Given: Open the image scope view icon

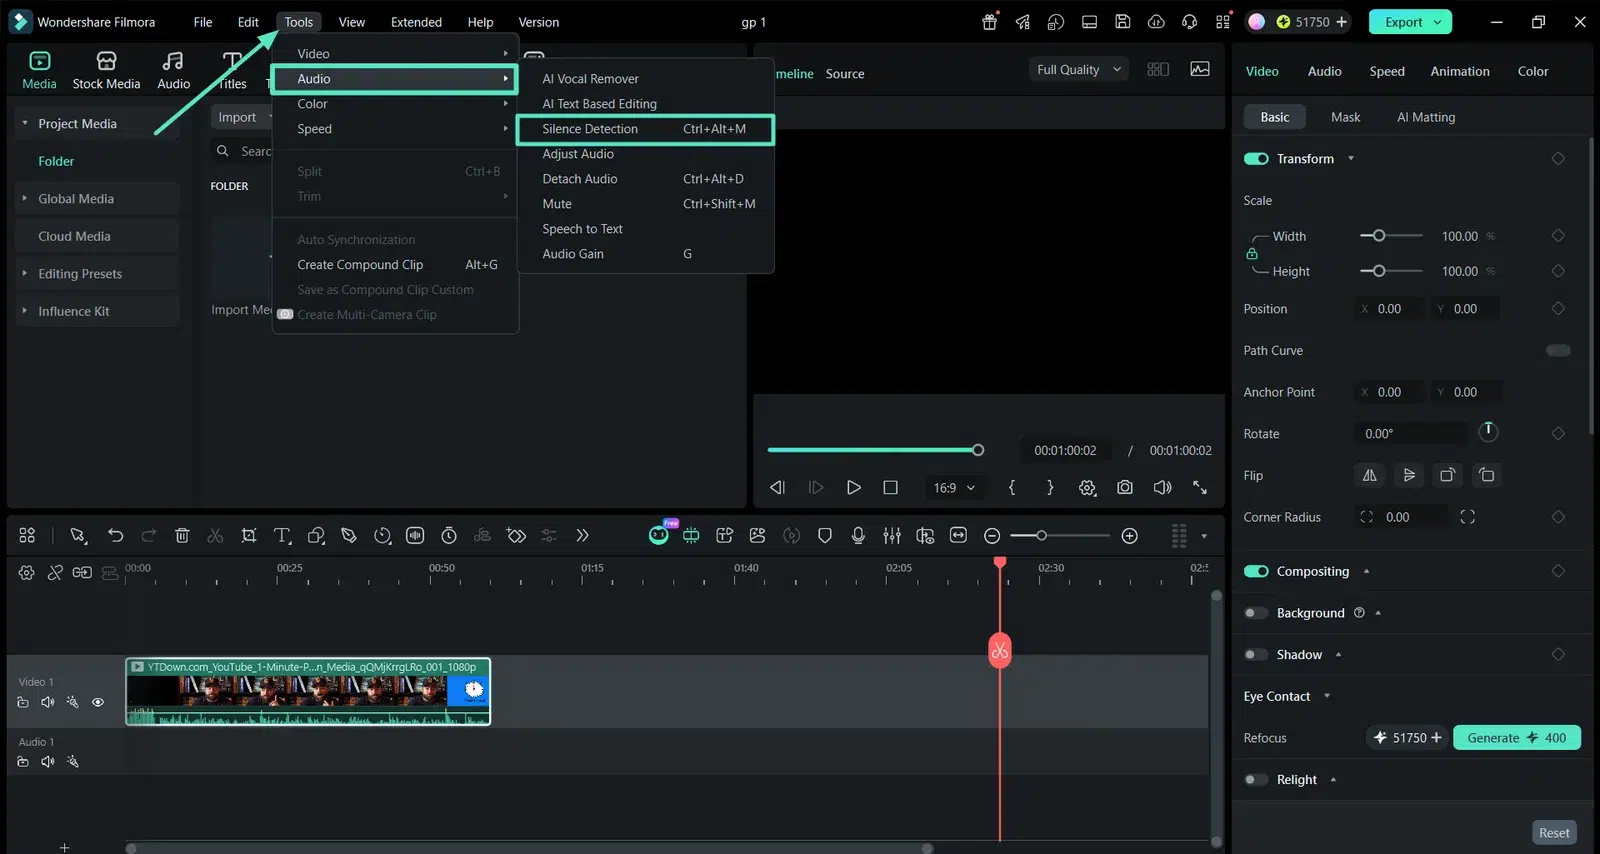Looking at the screenshot, I should (1200, 69).
